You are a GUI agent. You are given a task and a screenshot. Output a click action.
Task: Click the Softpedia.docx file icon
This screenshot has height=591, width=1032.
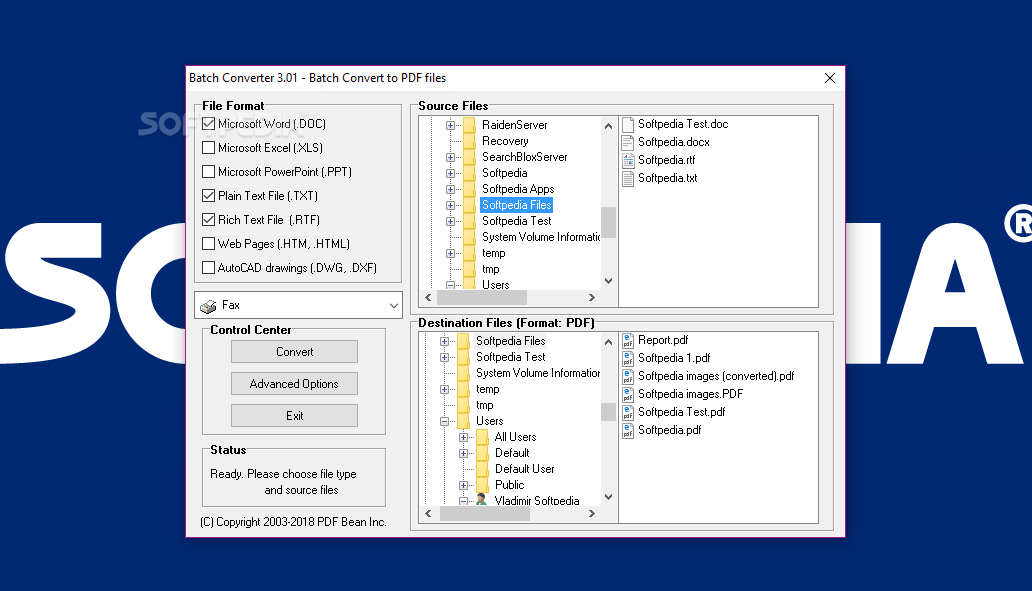(x=628, y=142)
